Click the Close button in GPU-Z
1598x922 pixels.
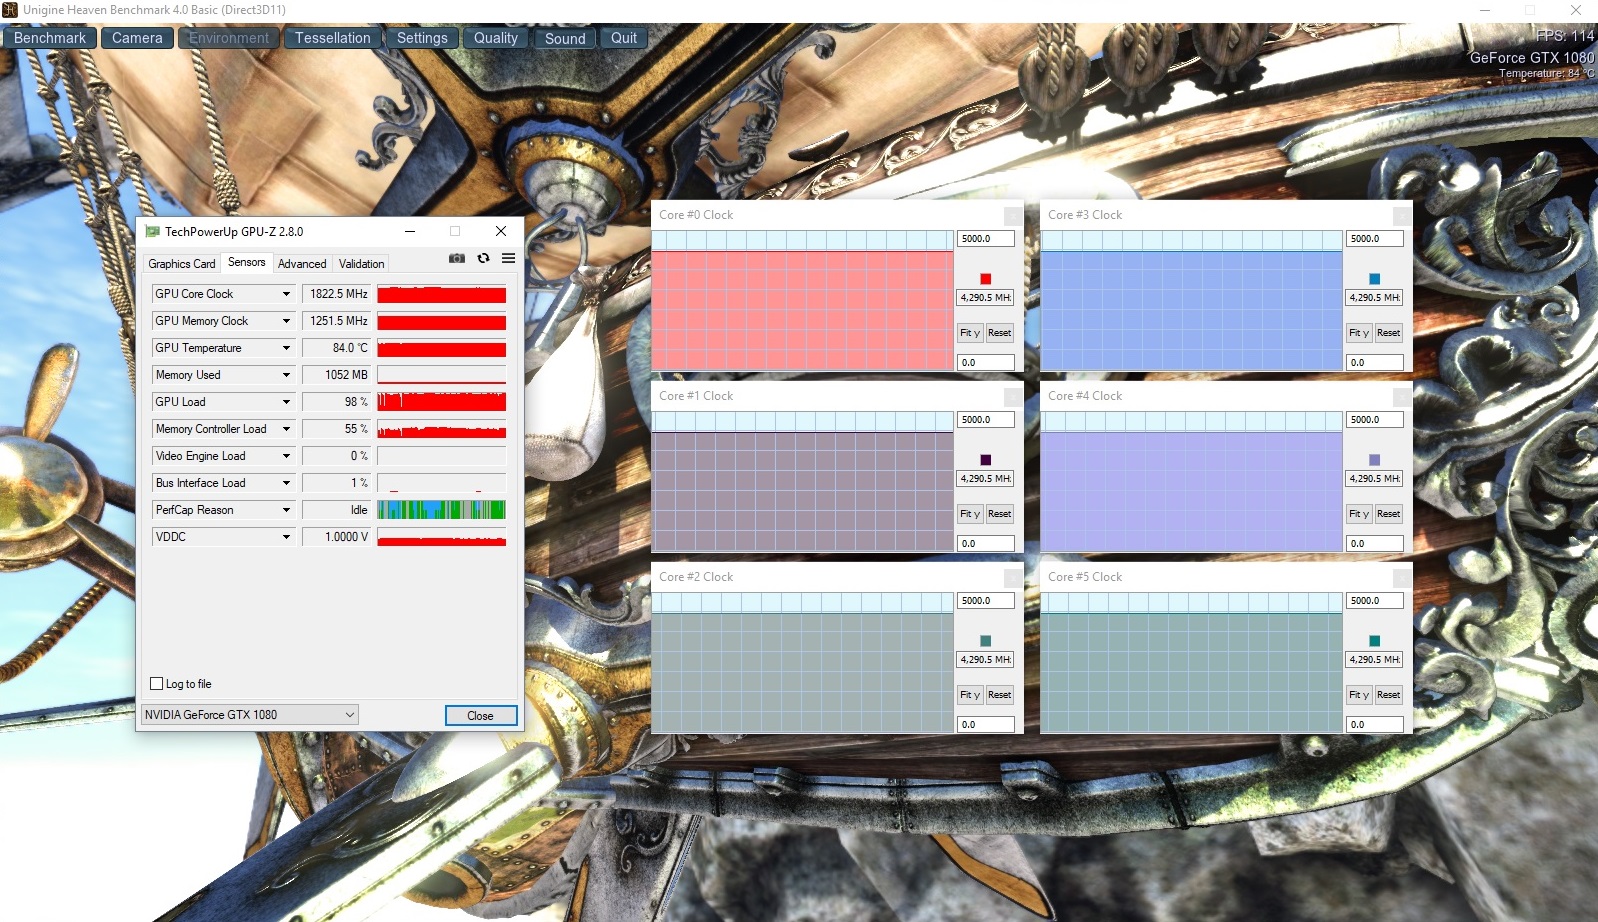point(481,716)
